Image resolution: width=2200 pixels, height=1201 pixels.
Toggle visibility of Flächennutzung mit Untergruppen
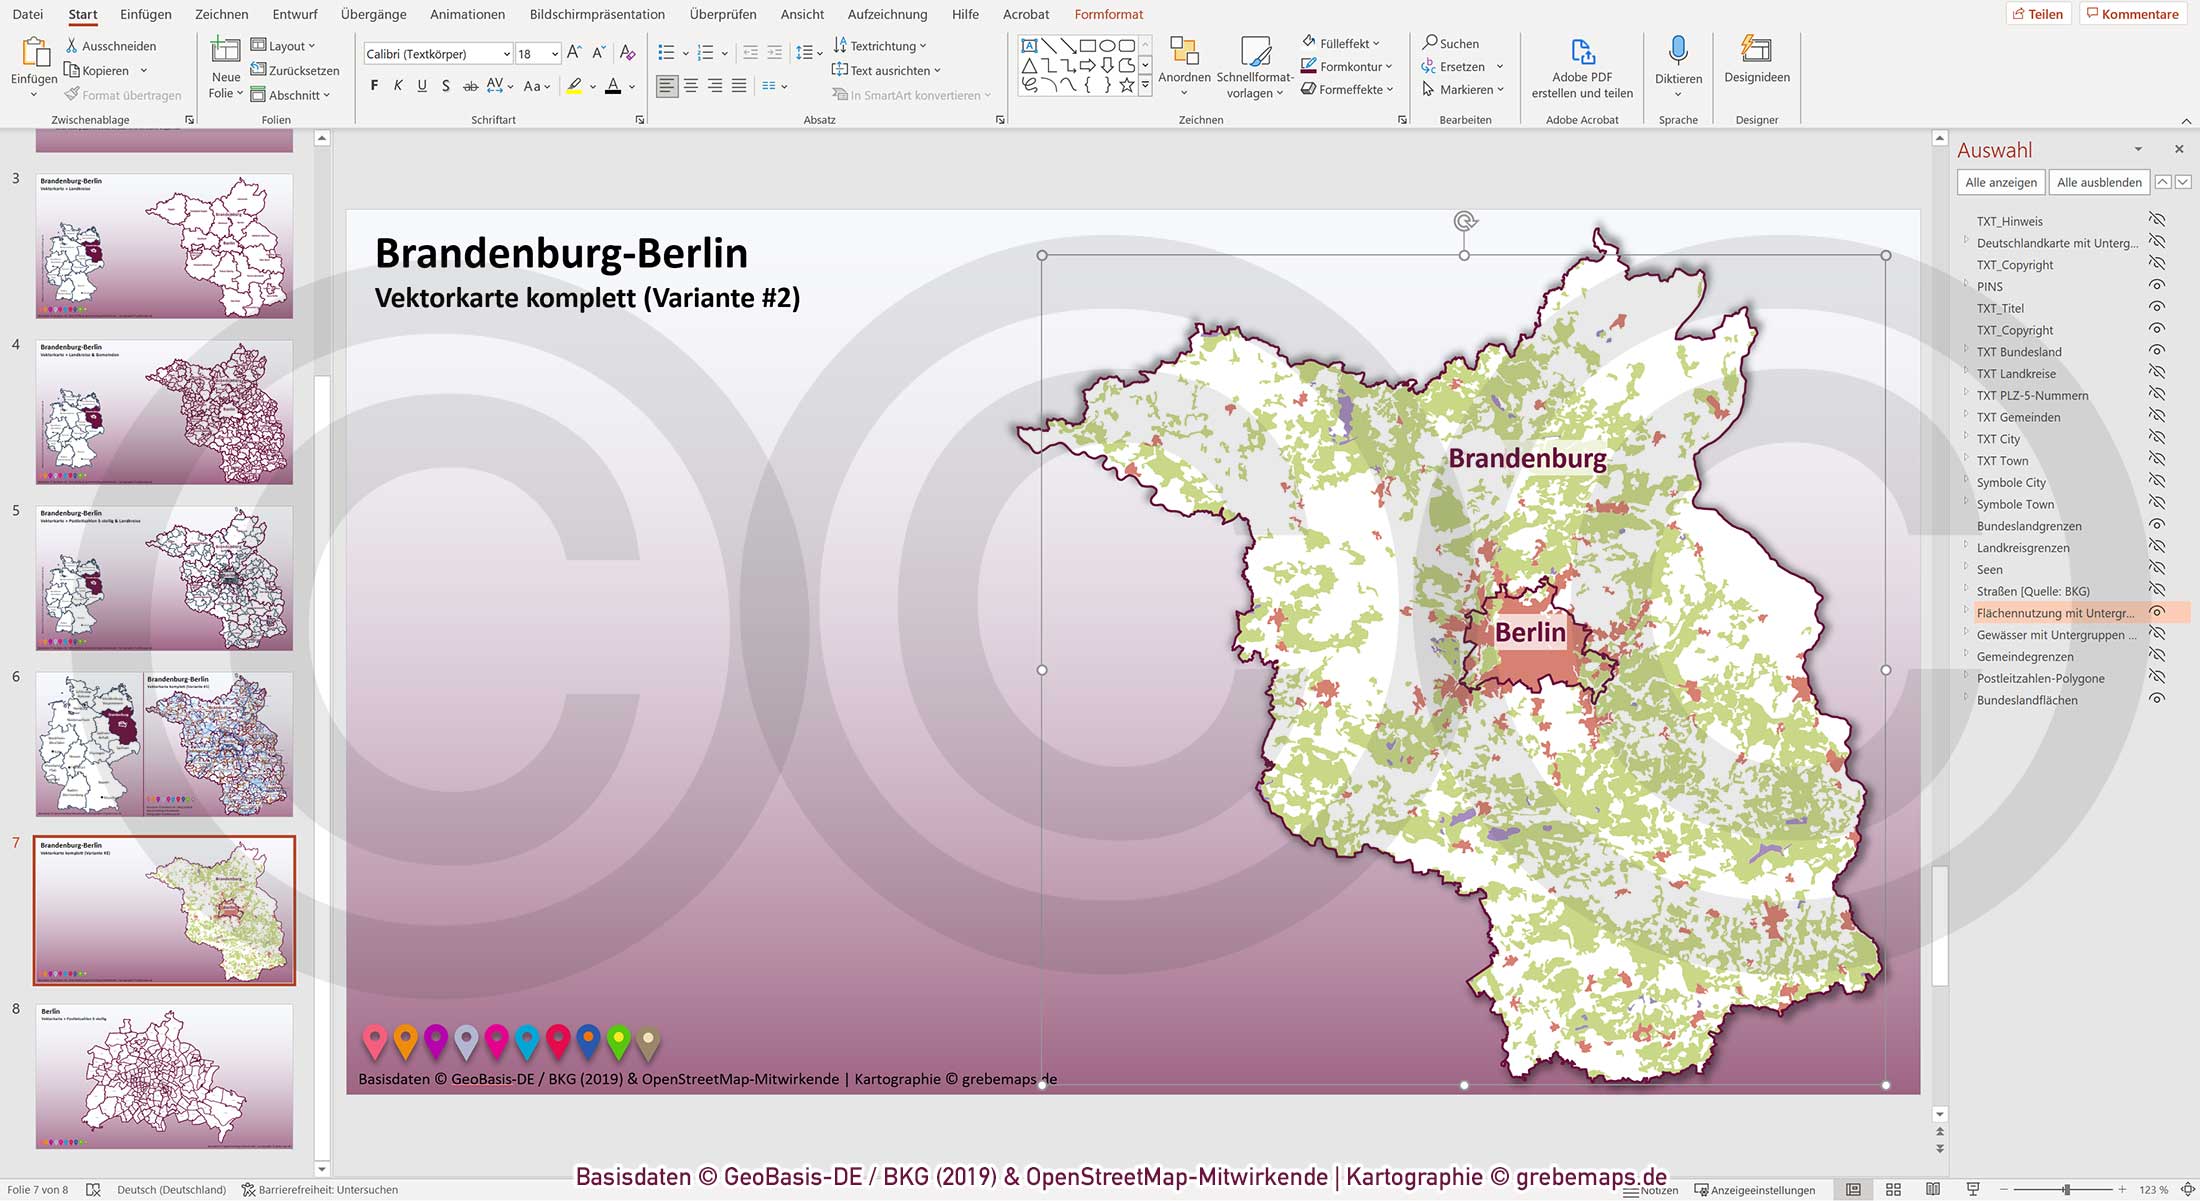pyautogui.click(x=2158, y=612)
